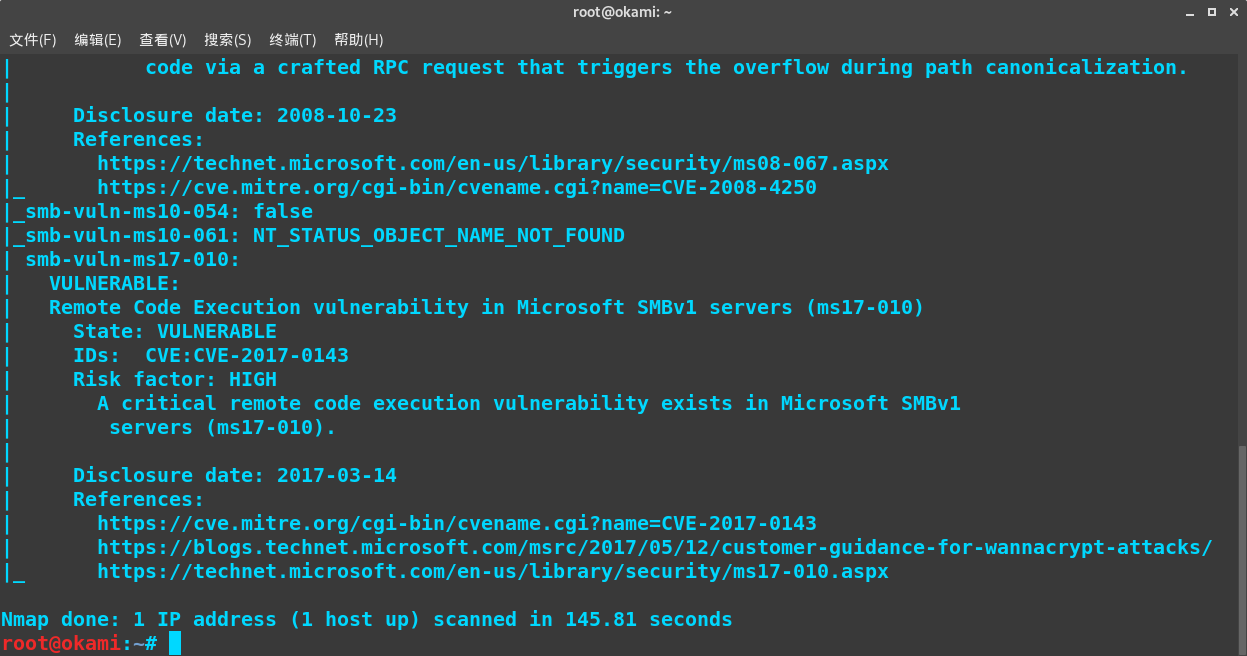The height and width of the screenshot is (656, 1247).
Task: Click the wannacrypt customer-guidance blogs.technet.microsoft.com link
Action: pyautogui.click(x=654, y=547)
